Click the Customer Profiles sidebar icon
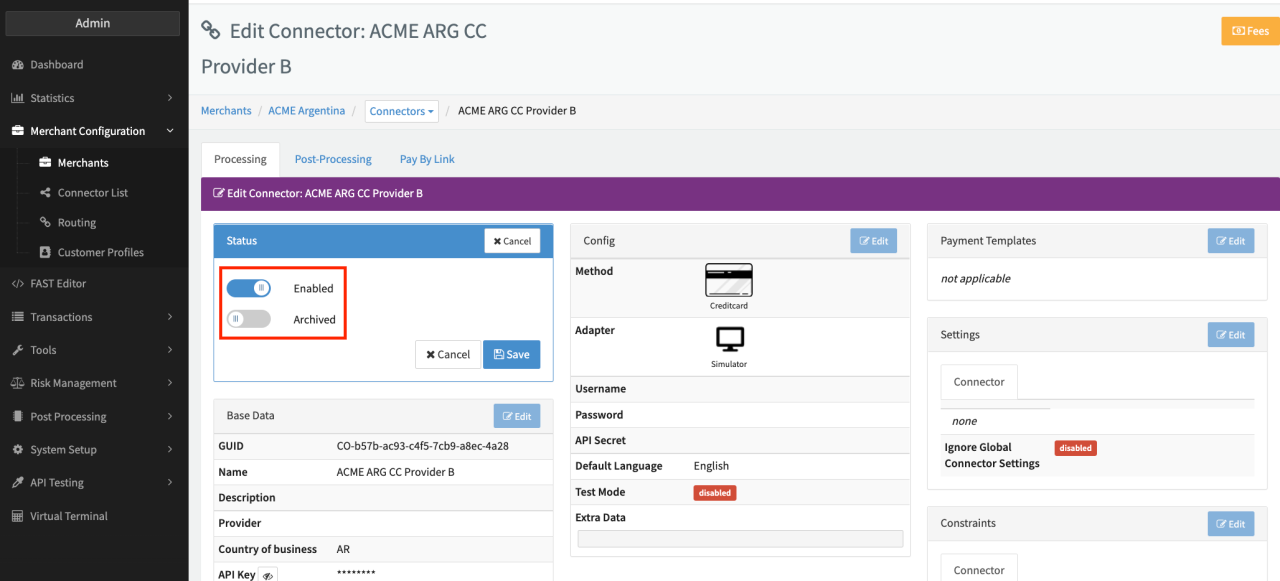 (45, 253)
